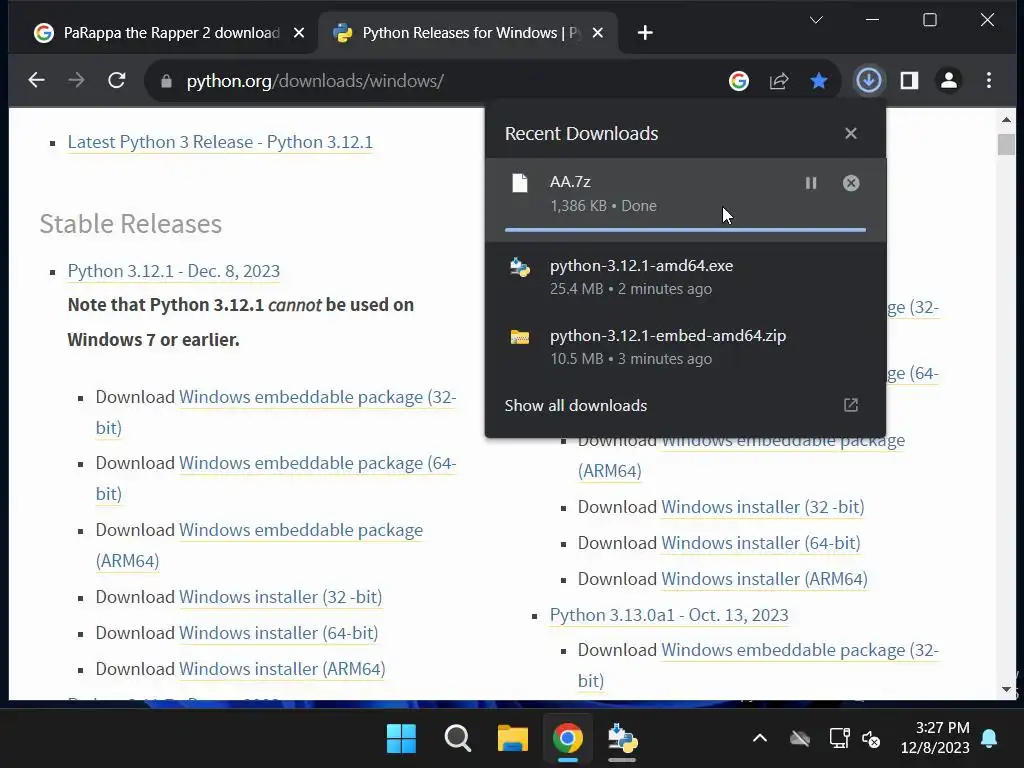Open the side panel
This screenshot has width=1024, height=768.
pos(909,81)
